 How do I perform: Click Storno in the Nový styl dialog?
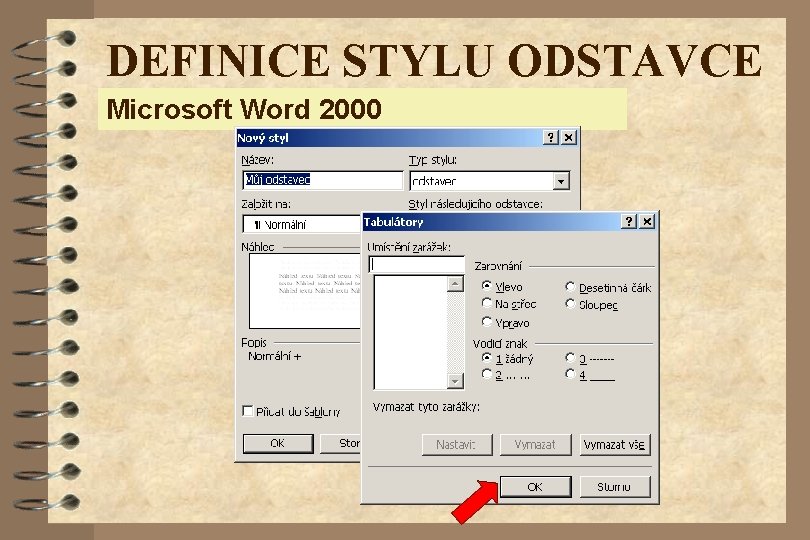[x=341, y=443]
